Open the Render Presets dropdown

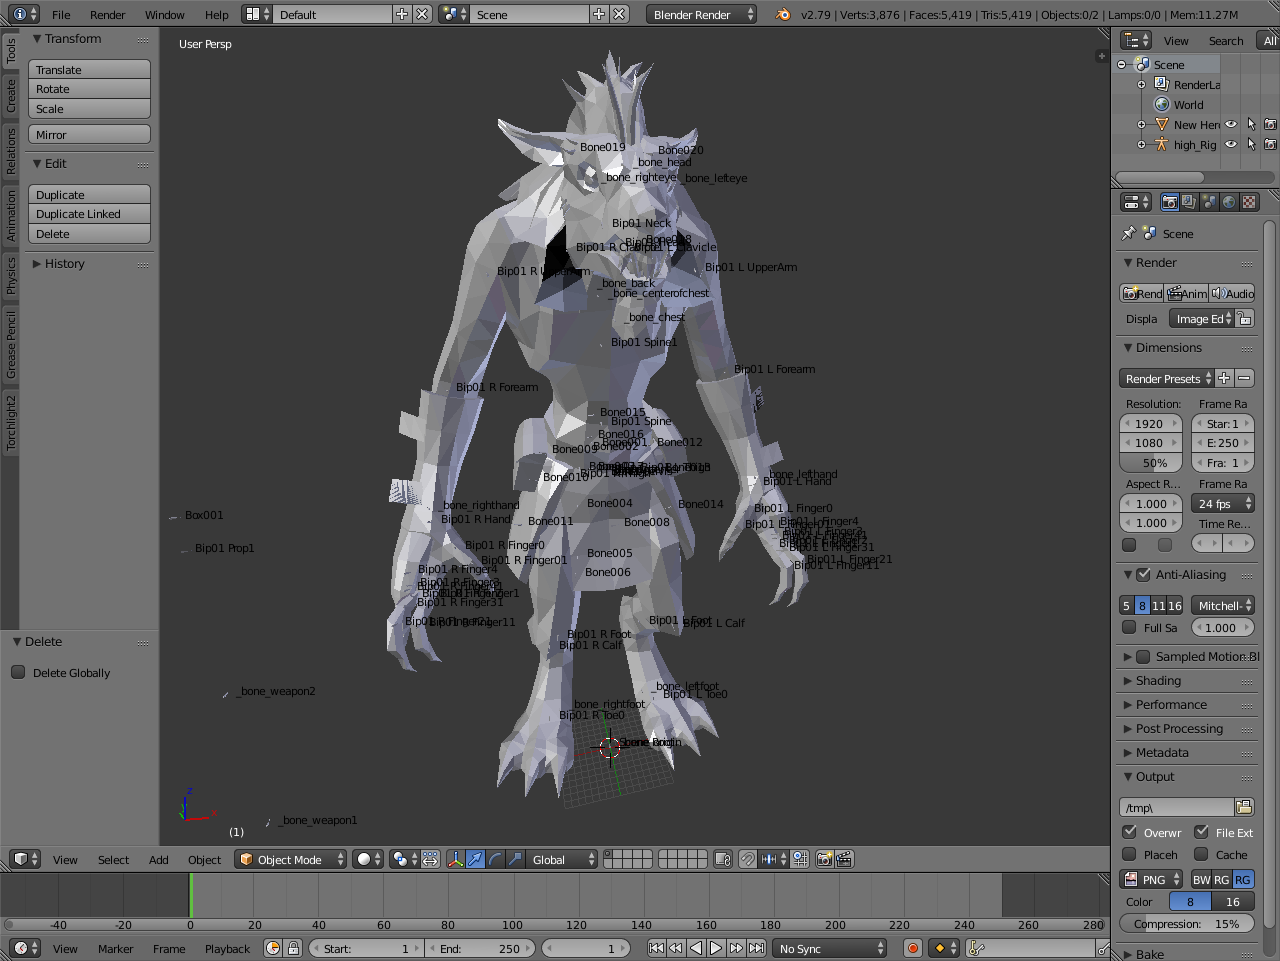click(x=1166, y=378)
